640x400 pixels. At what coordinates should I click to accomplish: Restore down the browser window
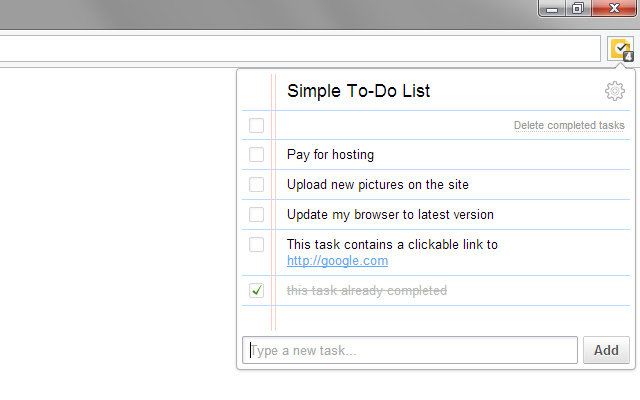click(578, 8)
